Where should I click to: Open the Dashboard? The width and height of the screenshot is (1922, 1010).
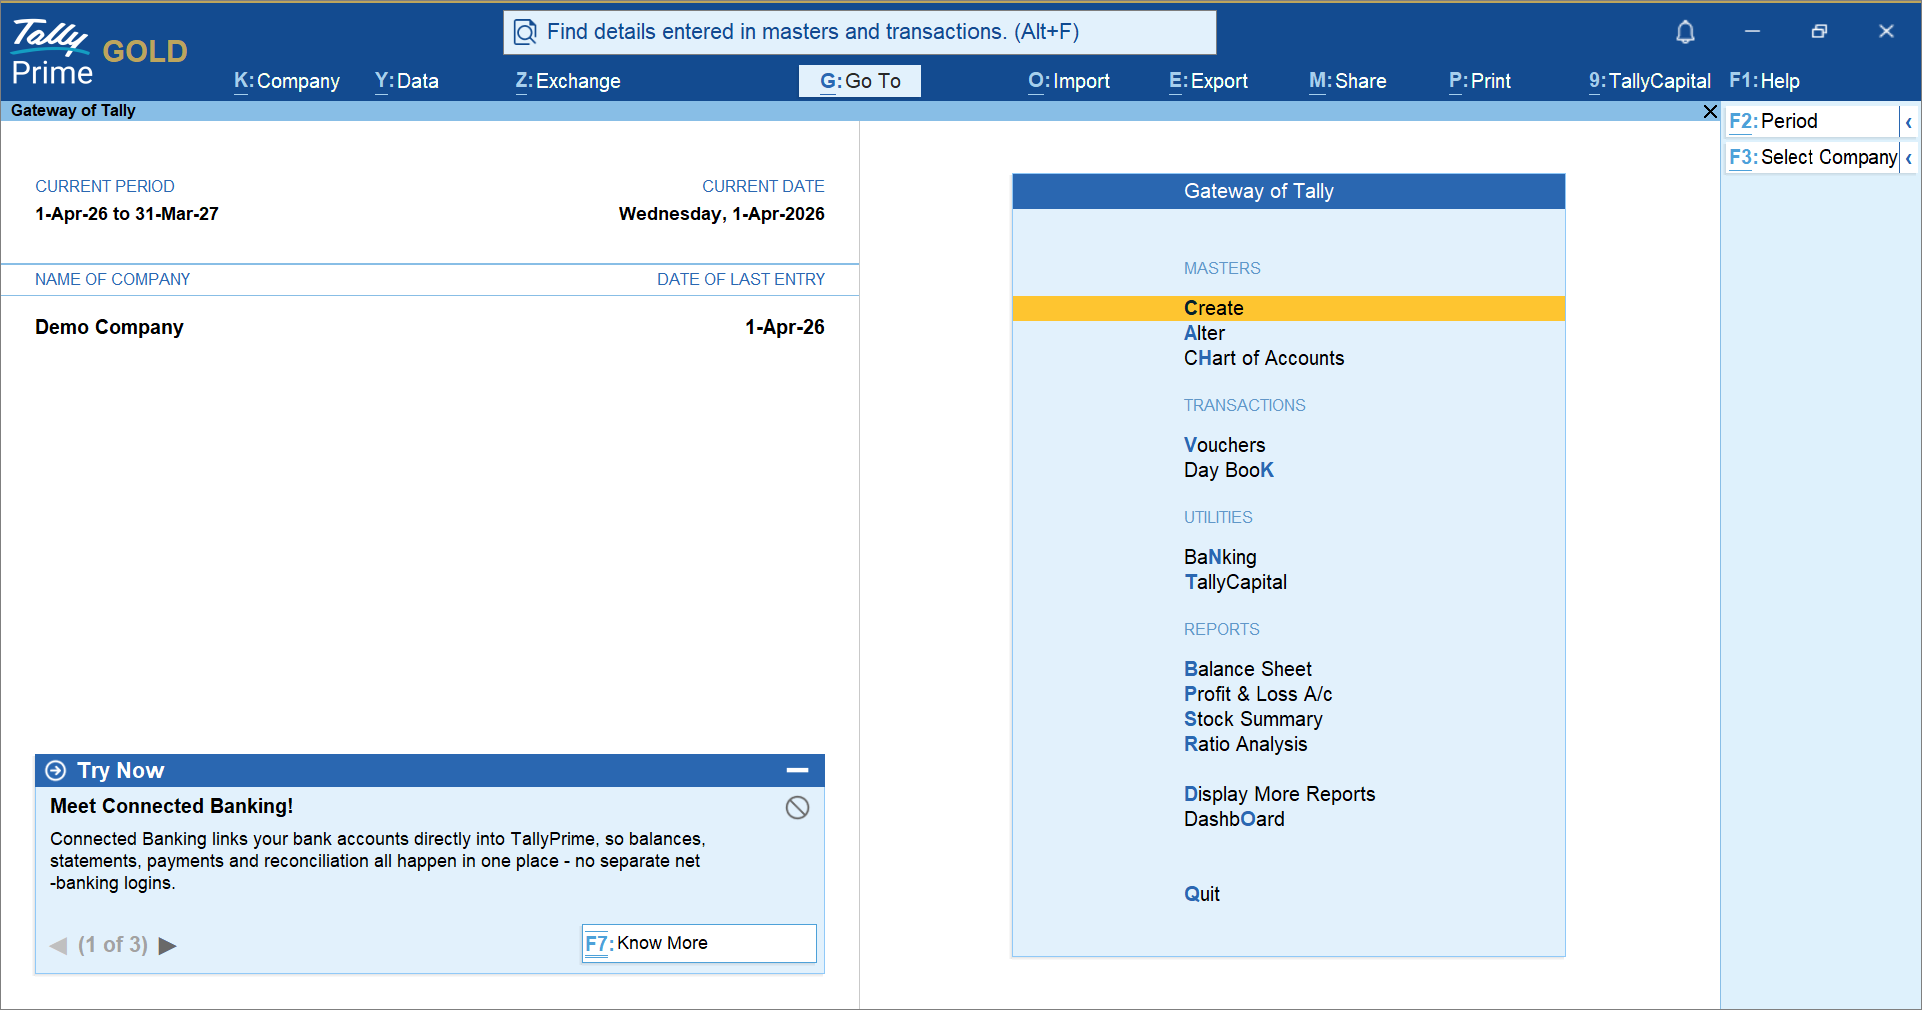pos(1234,819)
